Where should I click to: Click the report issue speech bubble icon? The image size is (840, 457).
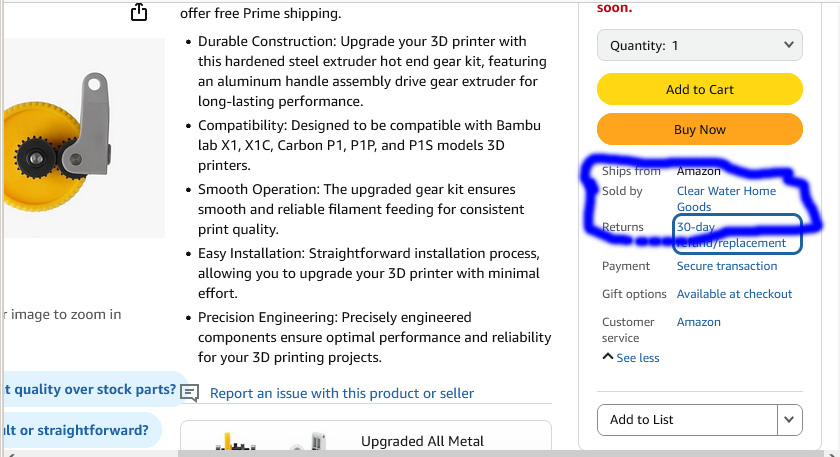point(190,393)
